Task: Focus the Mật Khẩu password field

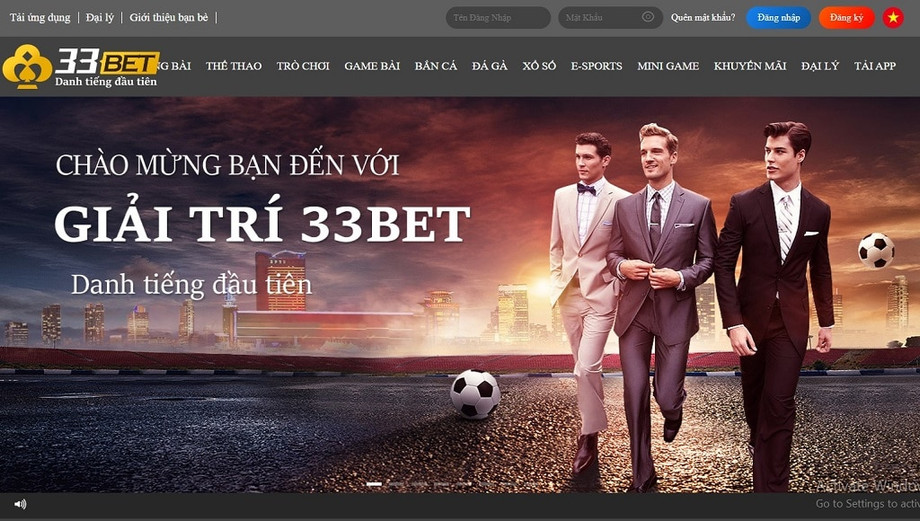Action: point(610,18)
